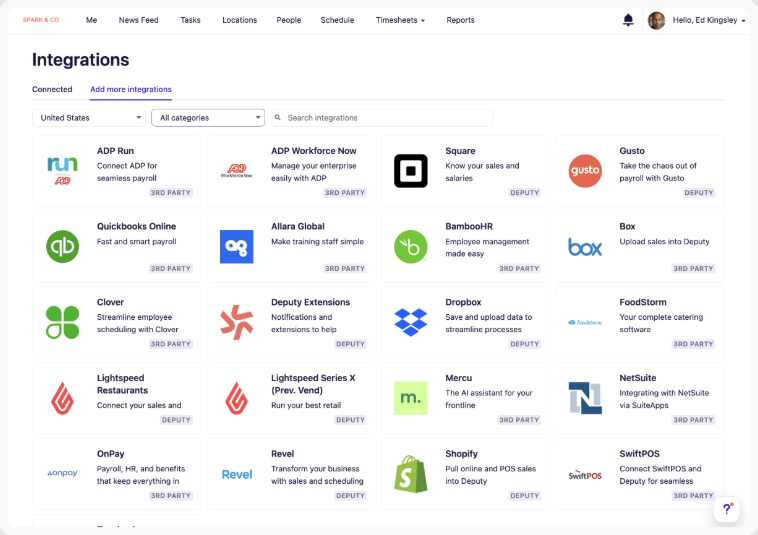Click the Mercu integration title

[x=458, y=378]
